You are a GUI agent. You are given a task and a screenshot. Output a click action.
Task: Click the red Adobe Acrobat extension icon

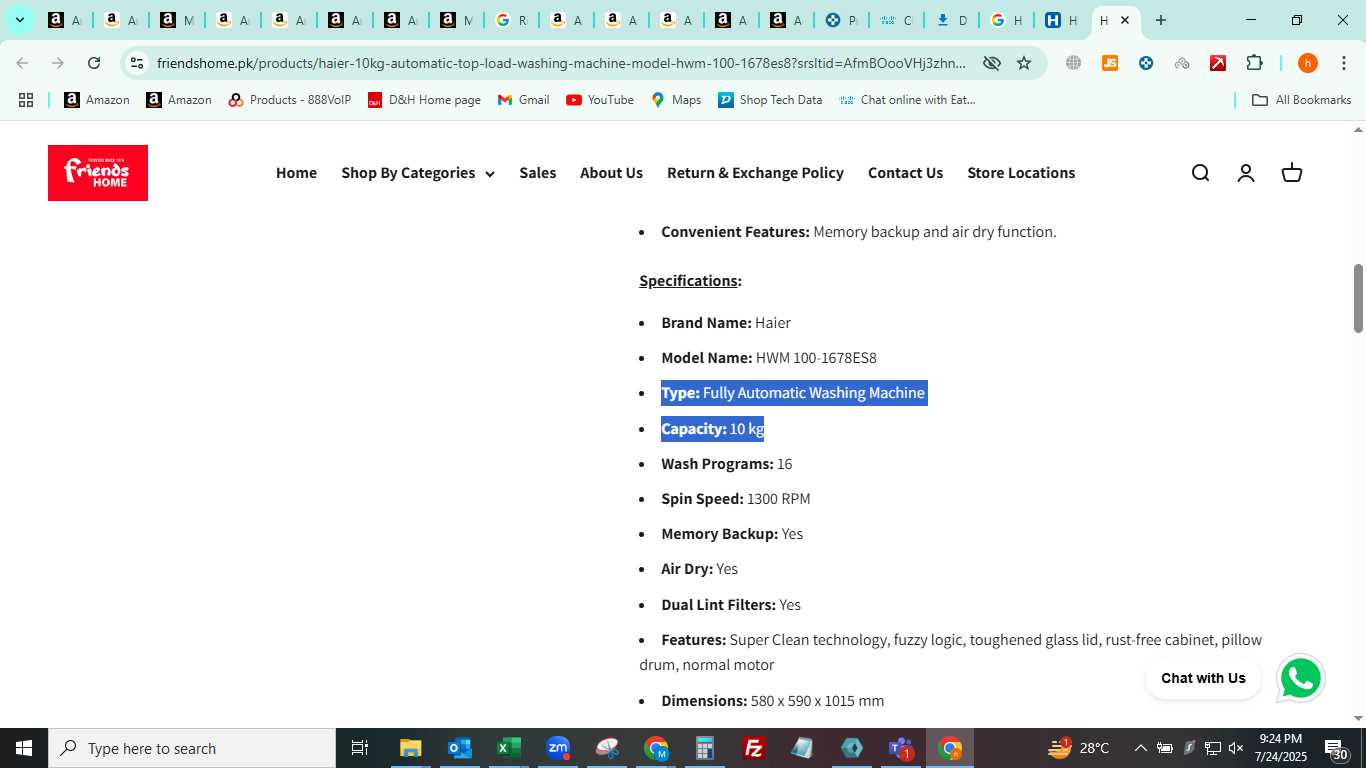click(x=1218, y=63)
